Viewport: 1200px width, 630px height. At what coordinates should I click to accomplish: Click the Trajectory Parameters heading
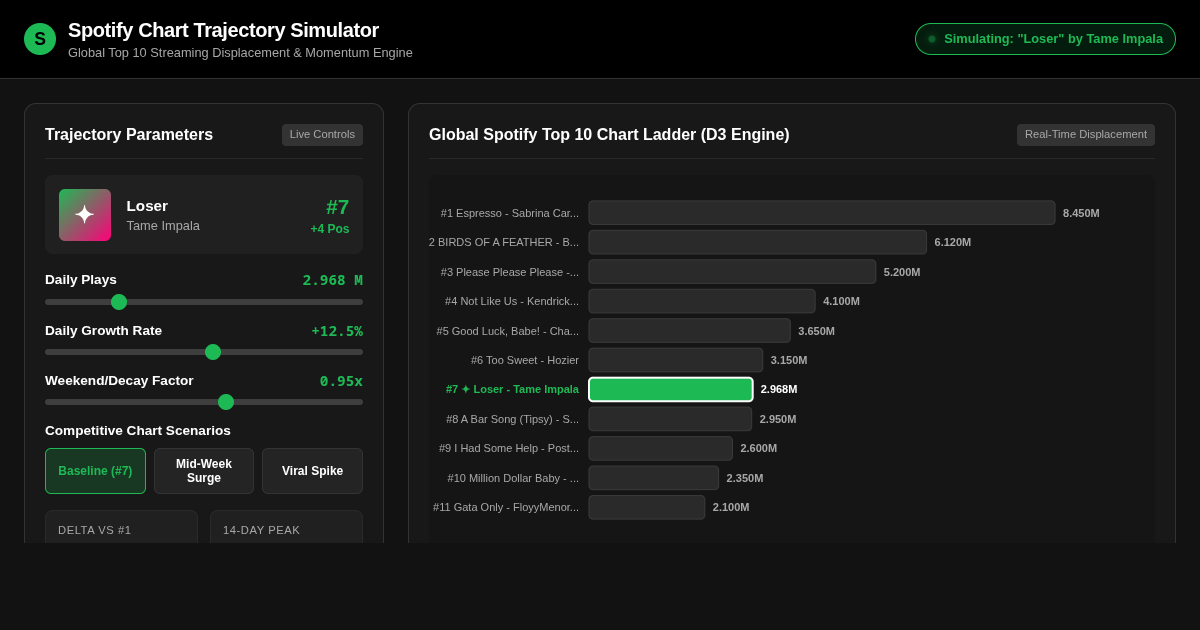click(x=129, y=135)
